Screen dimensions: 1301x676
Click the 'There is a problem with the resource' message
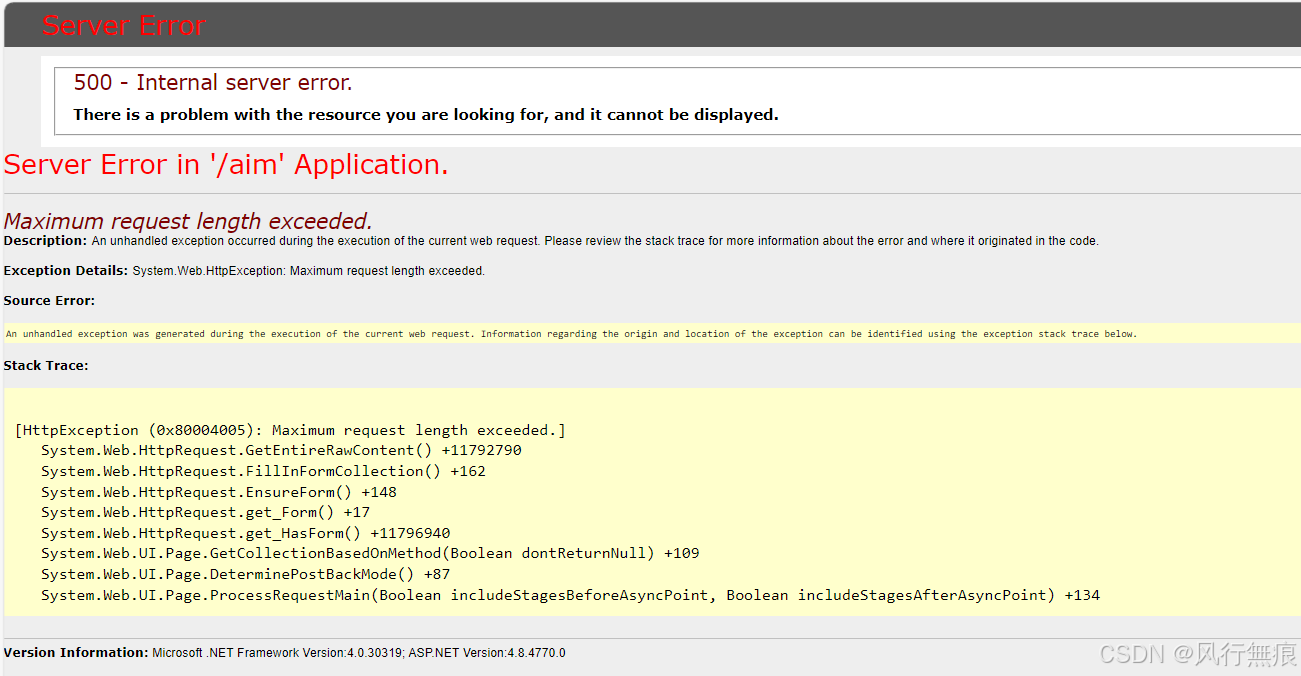(x=425, y=115)
